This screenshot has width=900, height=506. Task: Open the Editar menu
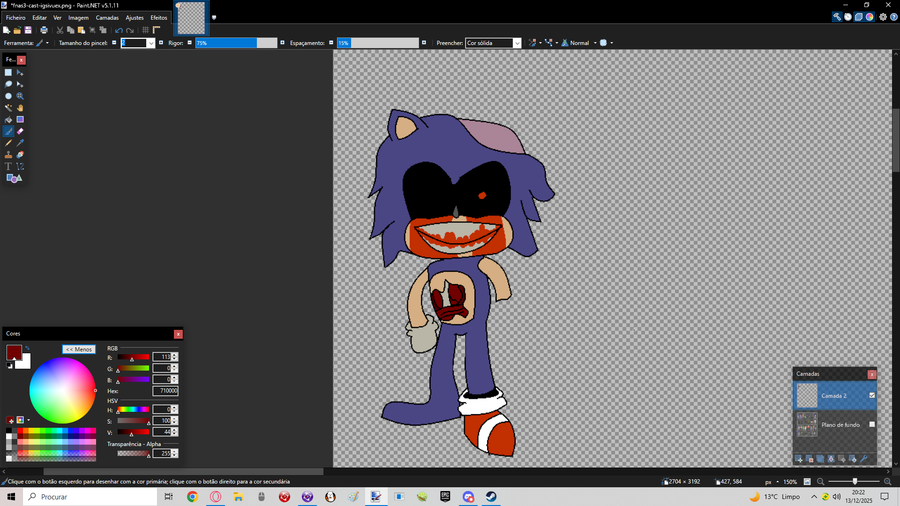pos(39,18)
